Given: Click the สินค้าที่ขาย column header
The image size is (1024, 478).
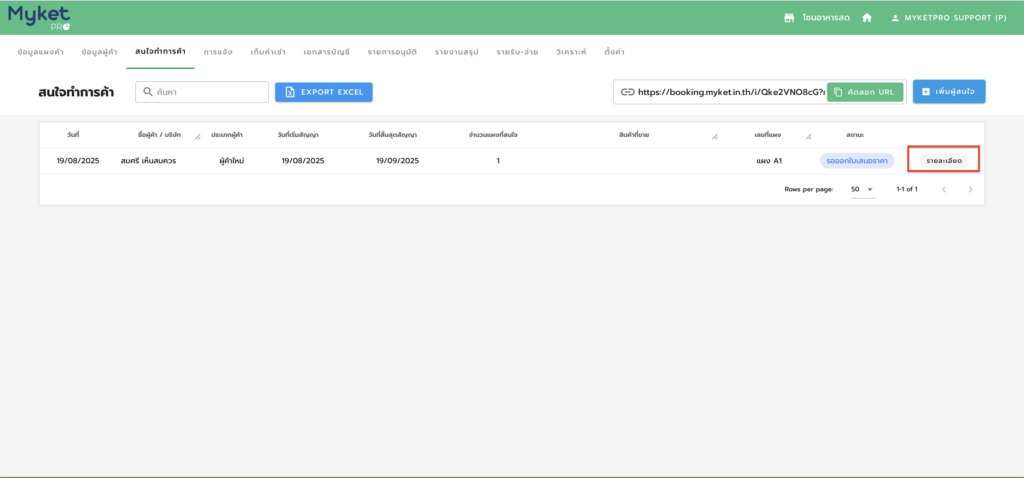Looking at the screenshot, I should pos(633,135).
